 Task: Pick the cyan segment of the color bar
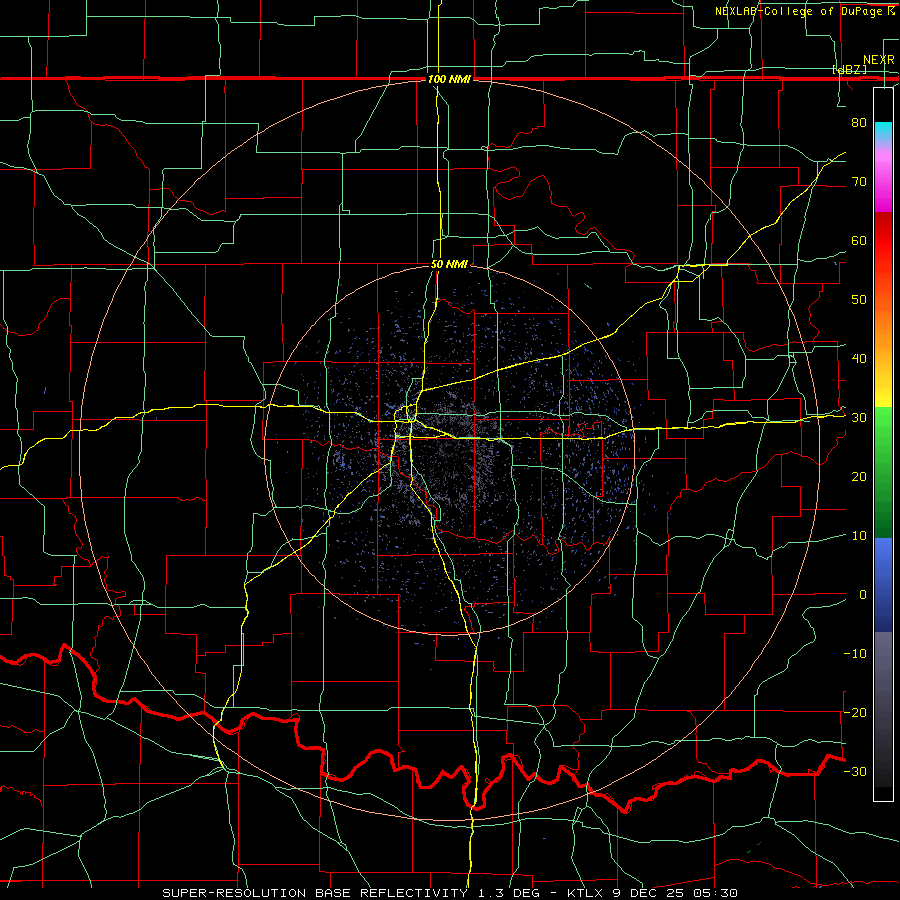click(883, 132)
